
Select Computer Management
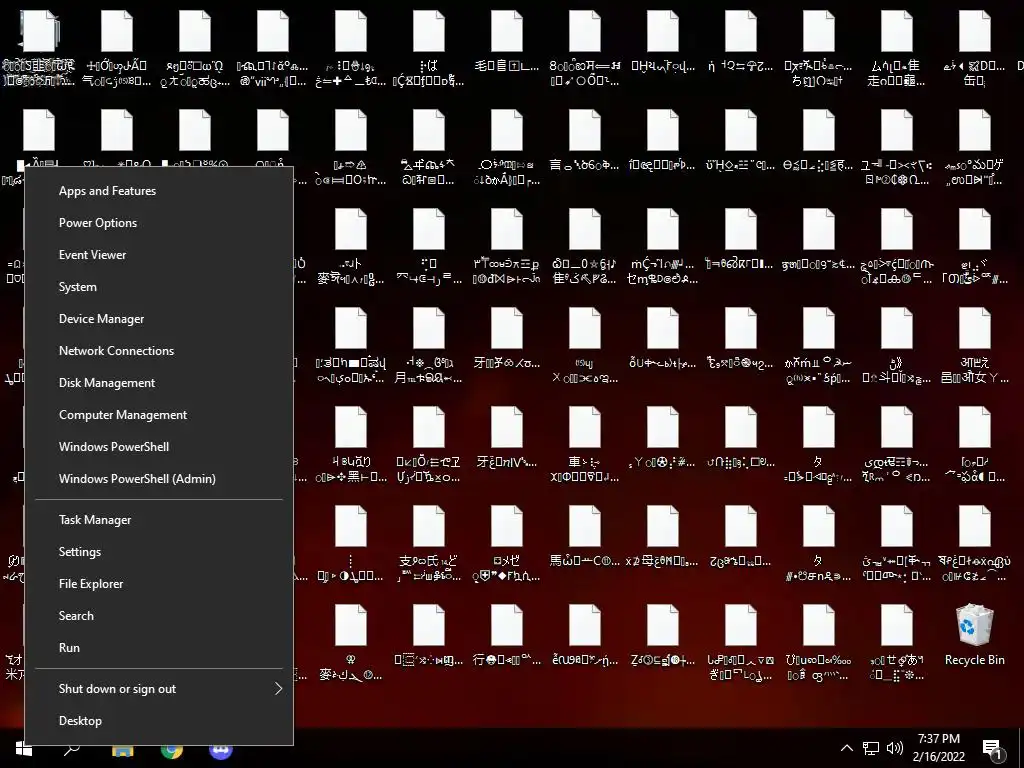[x=159, y=415]
